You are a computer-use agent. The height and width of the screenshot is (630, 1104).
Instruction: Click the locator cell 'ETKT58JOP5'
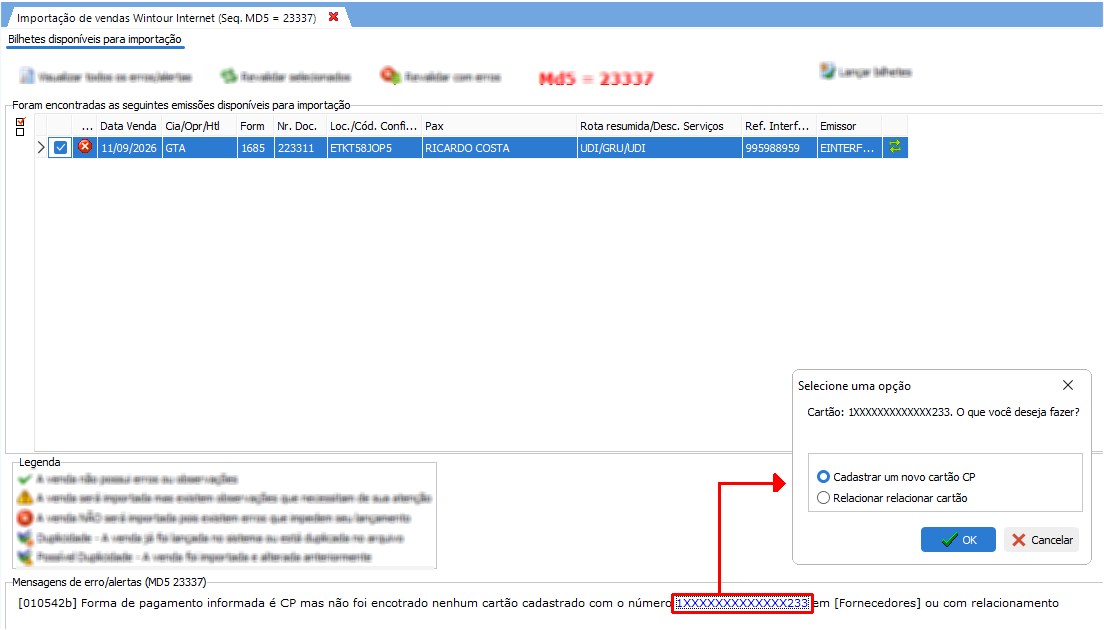pos(375,148)
